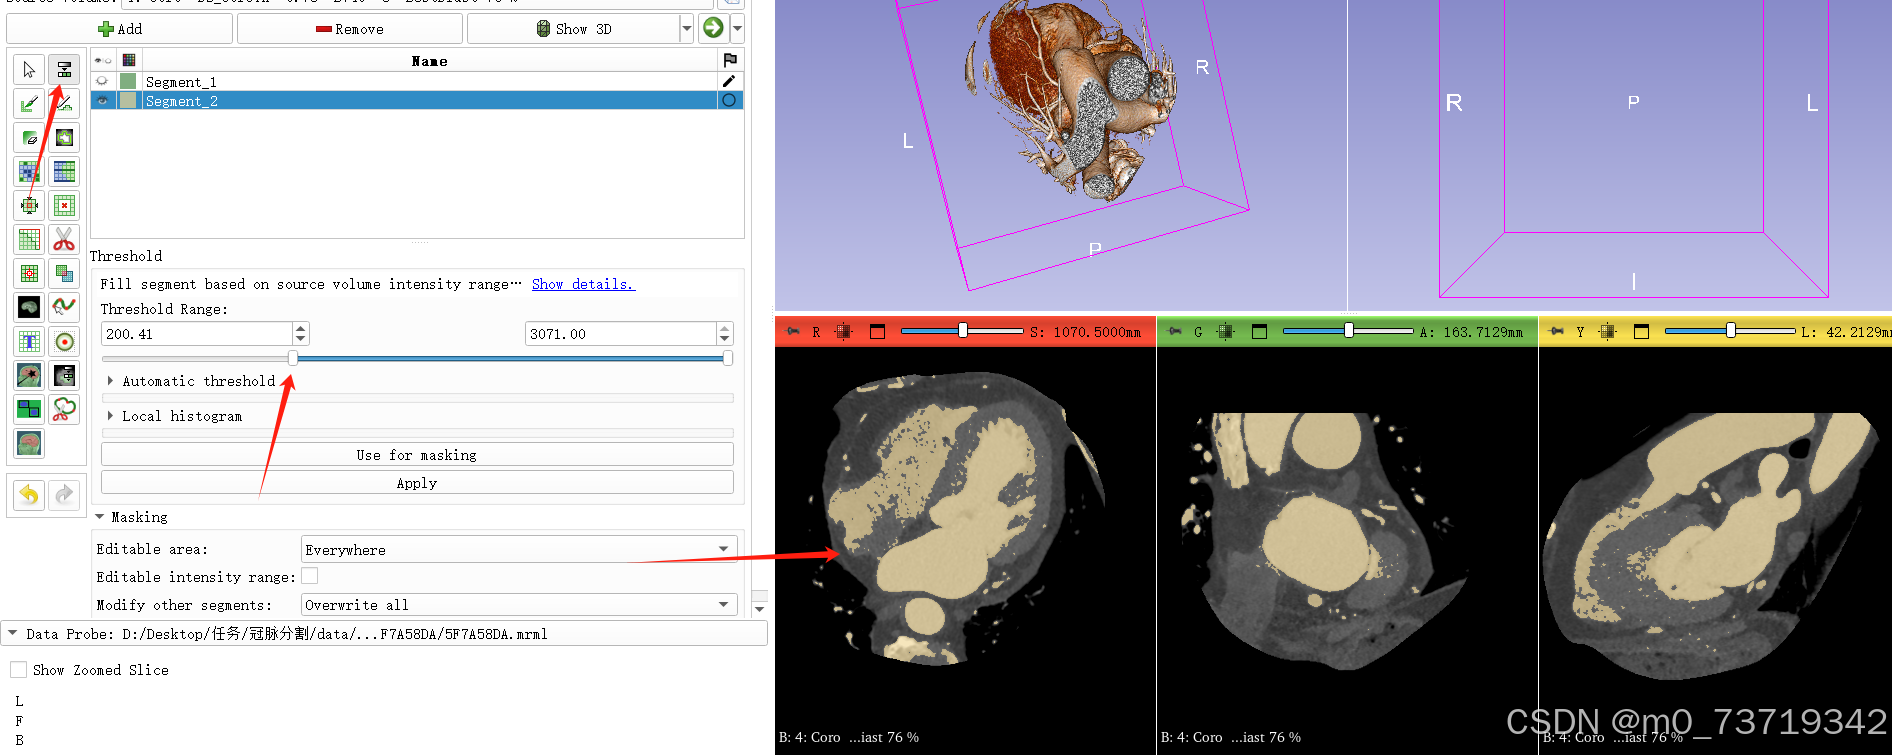This screenshot has width=1892, height=755.
Task: Click the green slice offset slider
Action: [x=1348, y=330]
